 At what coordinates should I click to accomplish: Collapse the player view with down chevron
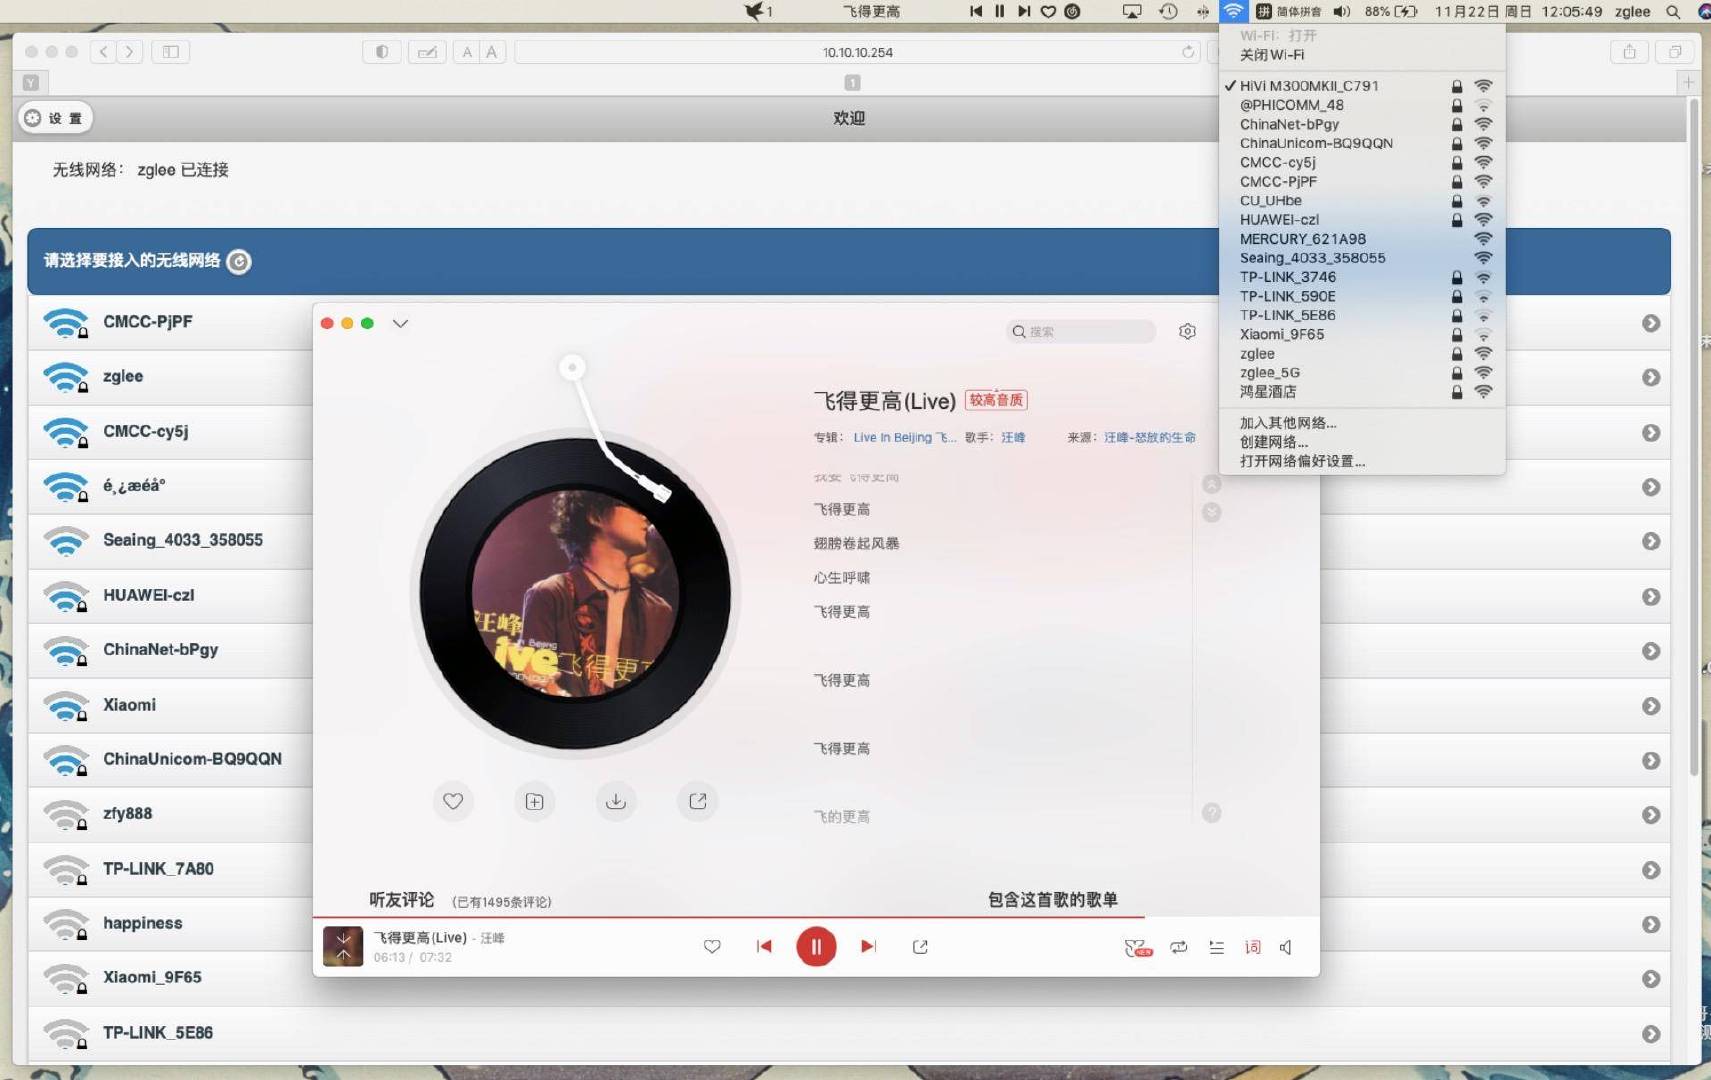400,323
